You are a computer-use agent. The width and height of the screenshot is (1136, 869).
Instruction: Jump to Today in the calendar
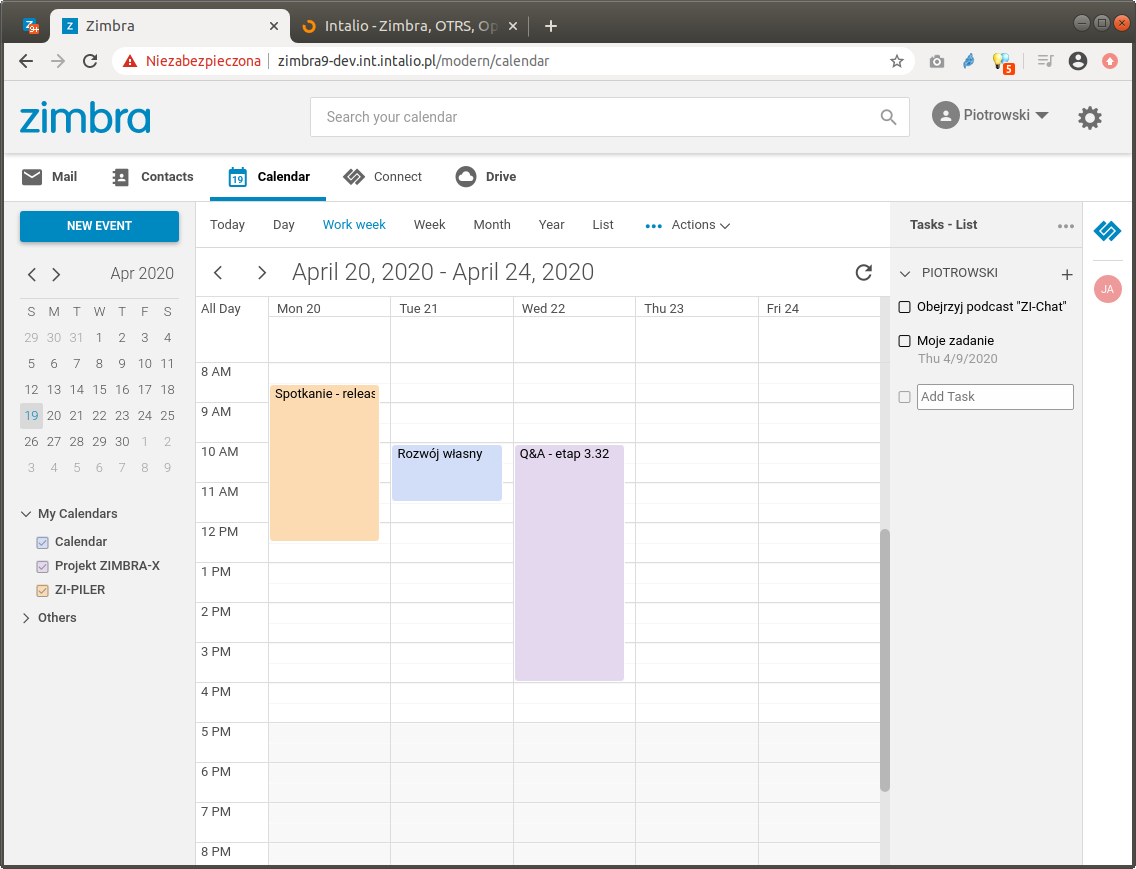pyautogui.click(x=227, y=225)
